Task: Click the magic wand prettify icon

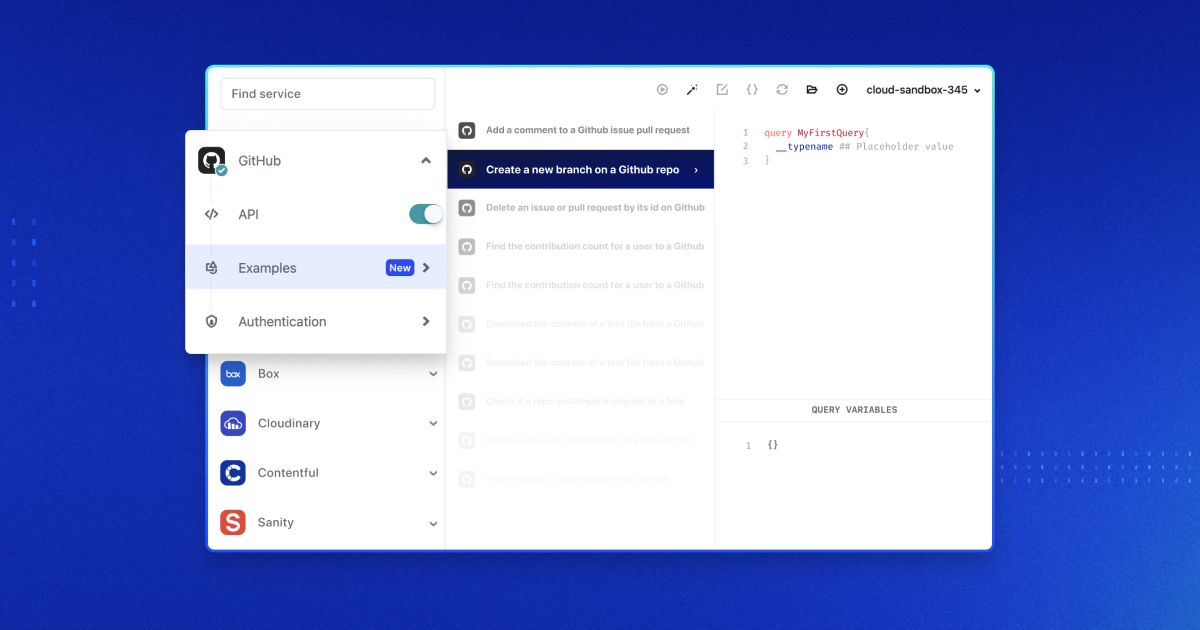Action: point(692,89)
